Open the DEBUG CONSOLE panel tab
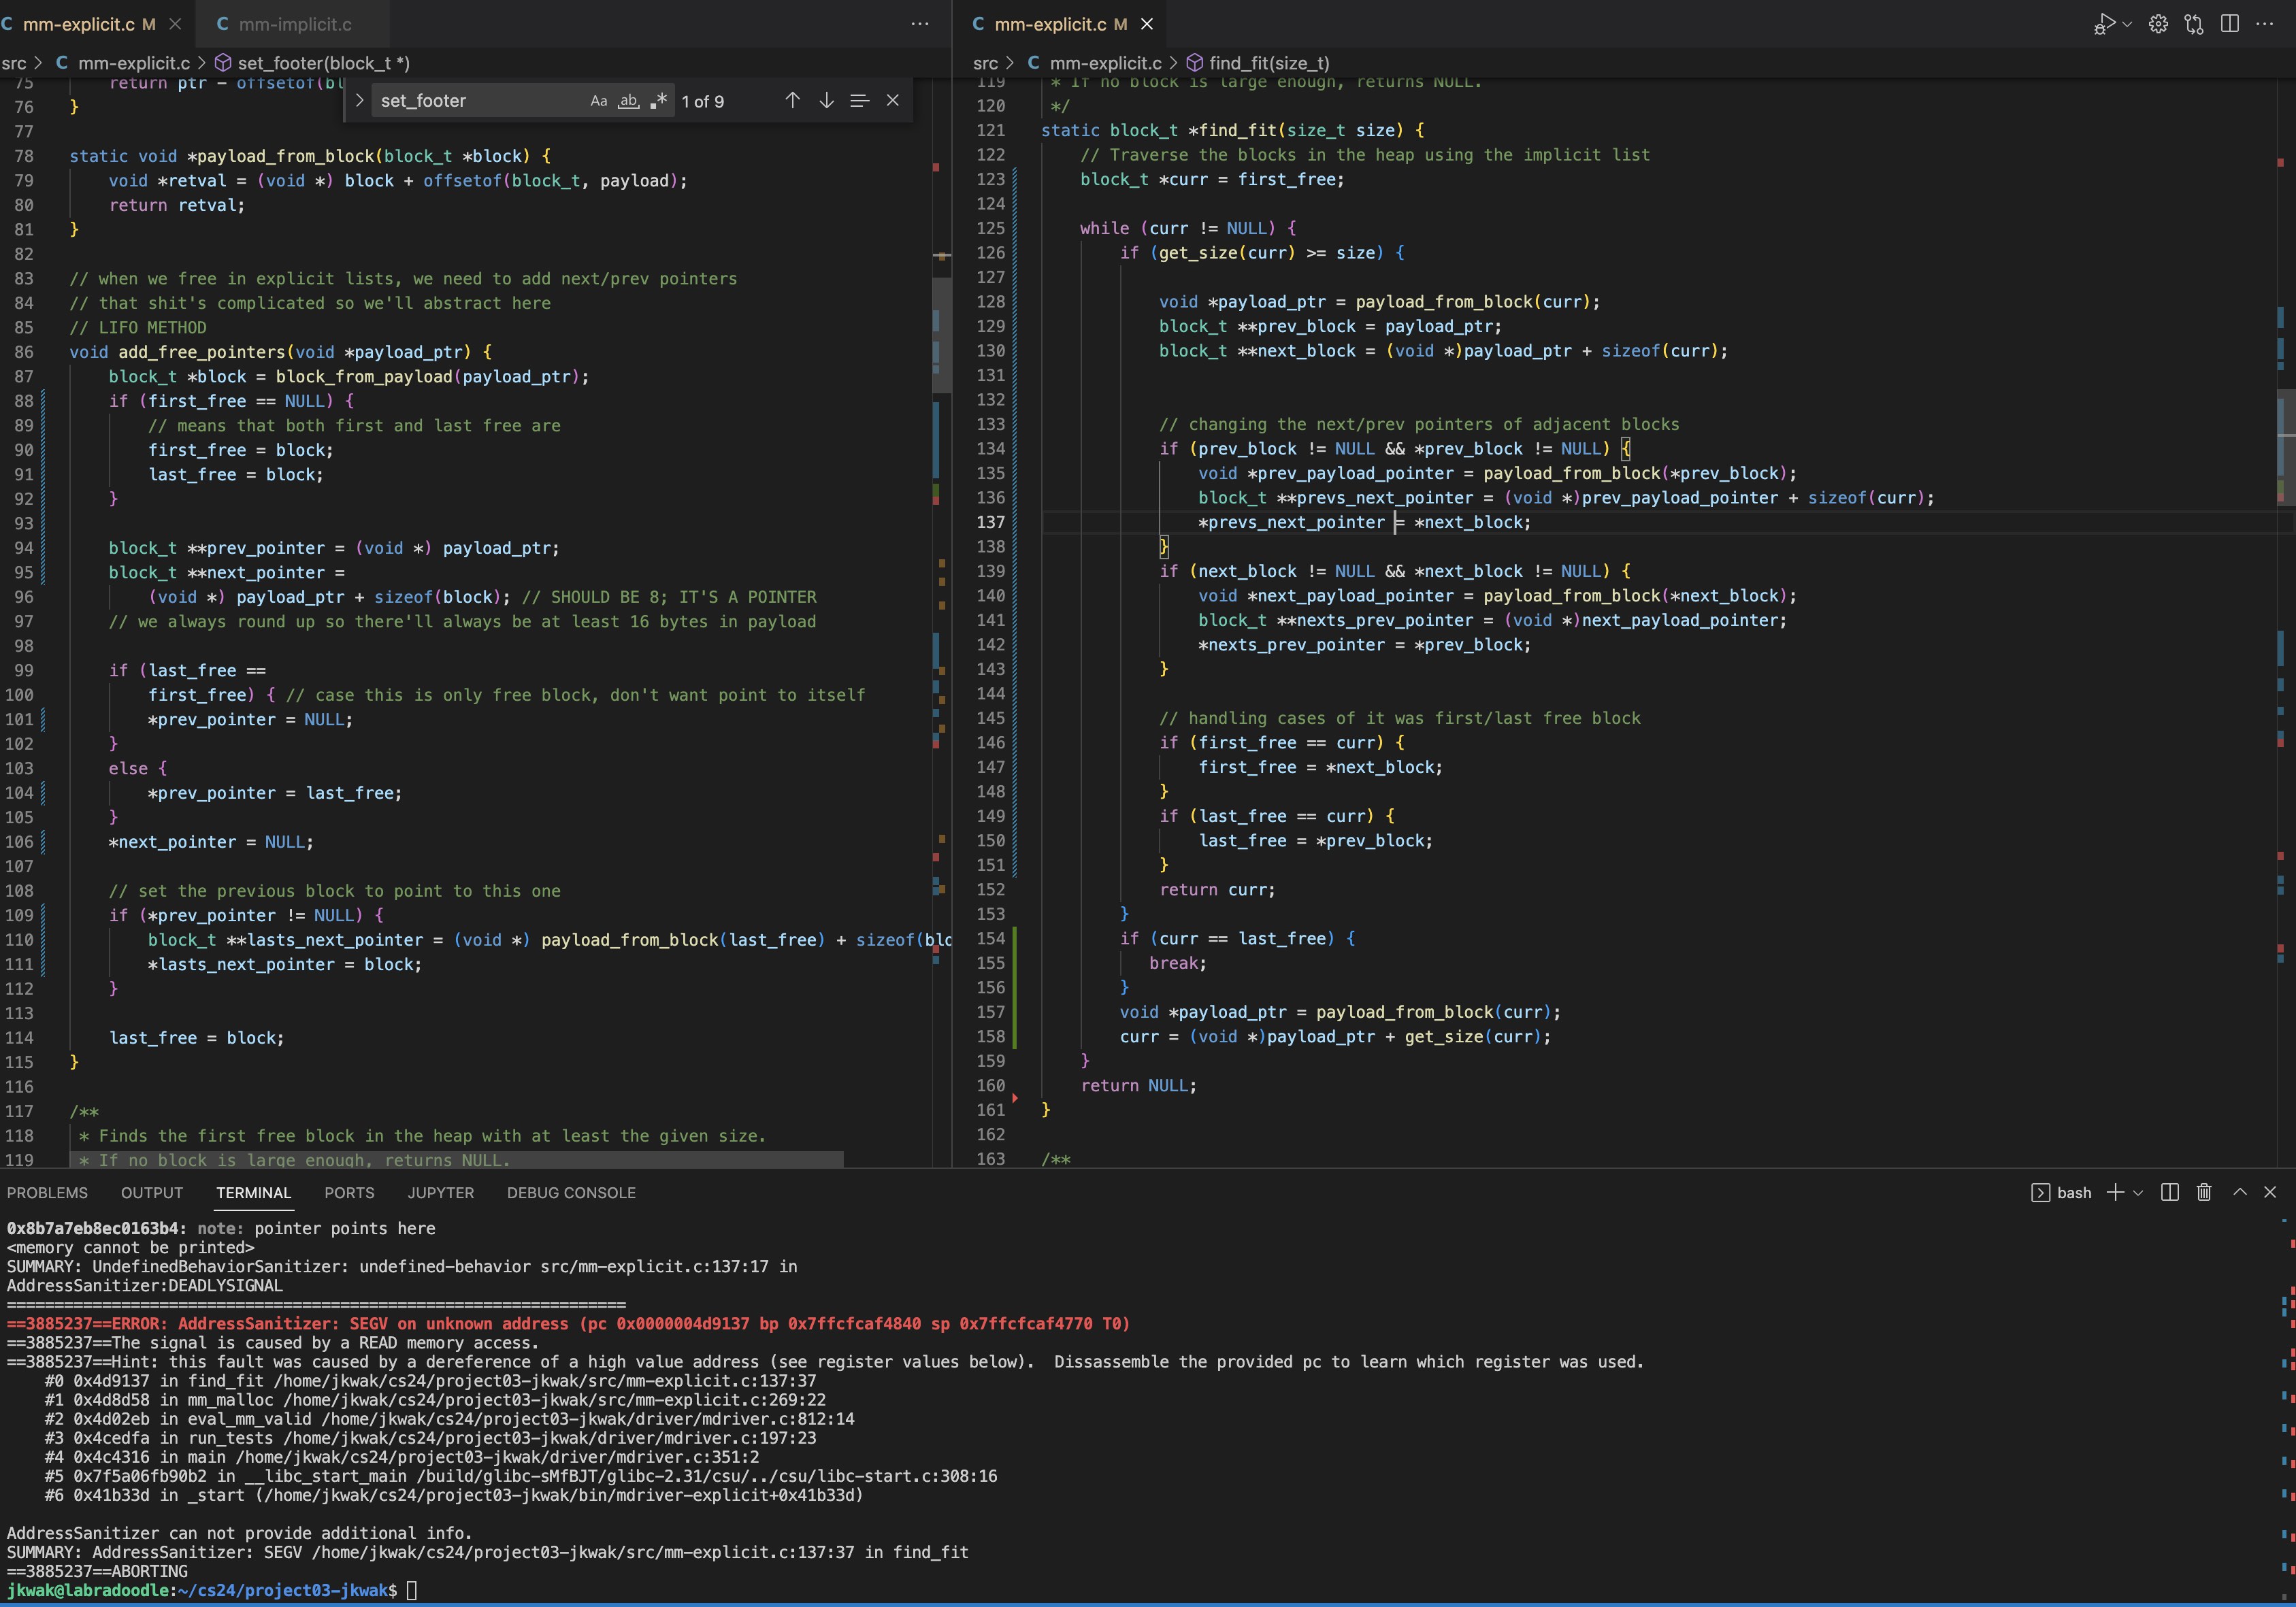2296x1607 pixels. tap(571, 1192)
